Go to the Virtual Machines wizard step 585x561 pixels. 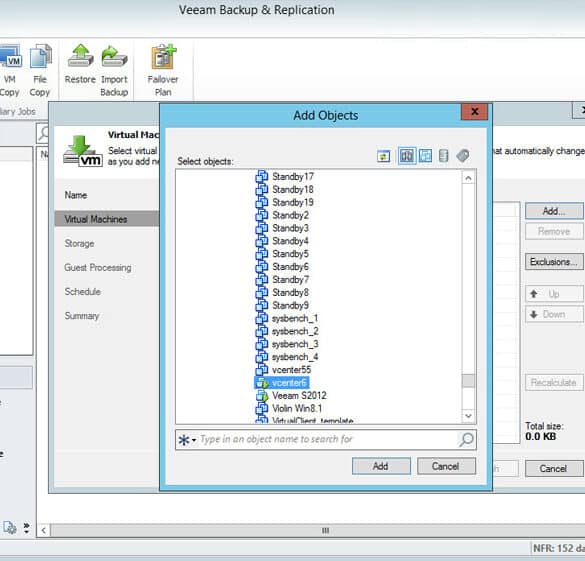coord(106,219)
